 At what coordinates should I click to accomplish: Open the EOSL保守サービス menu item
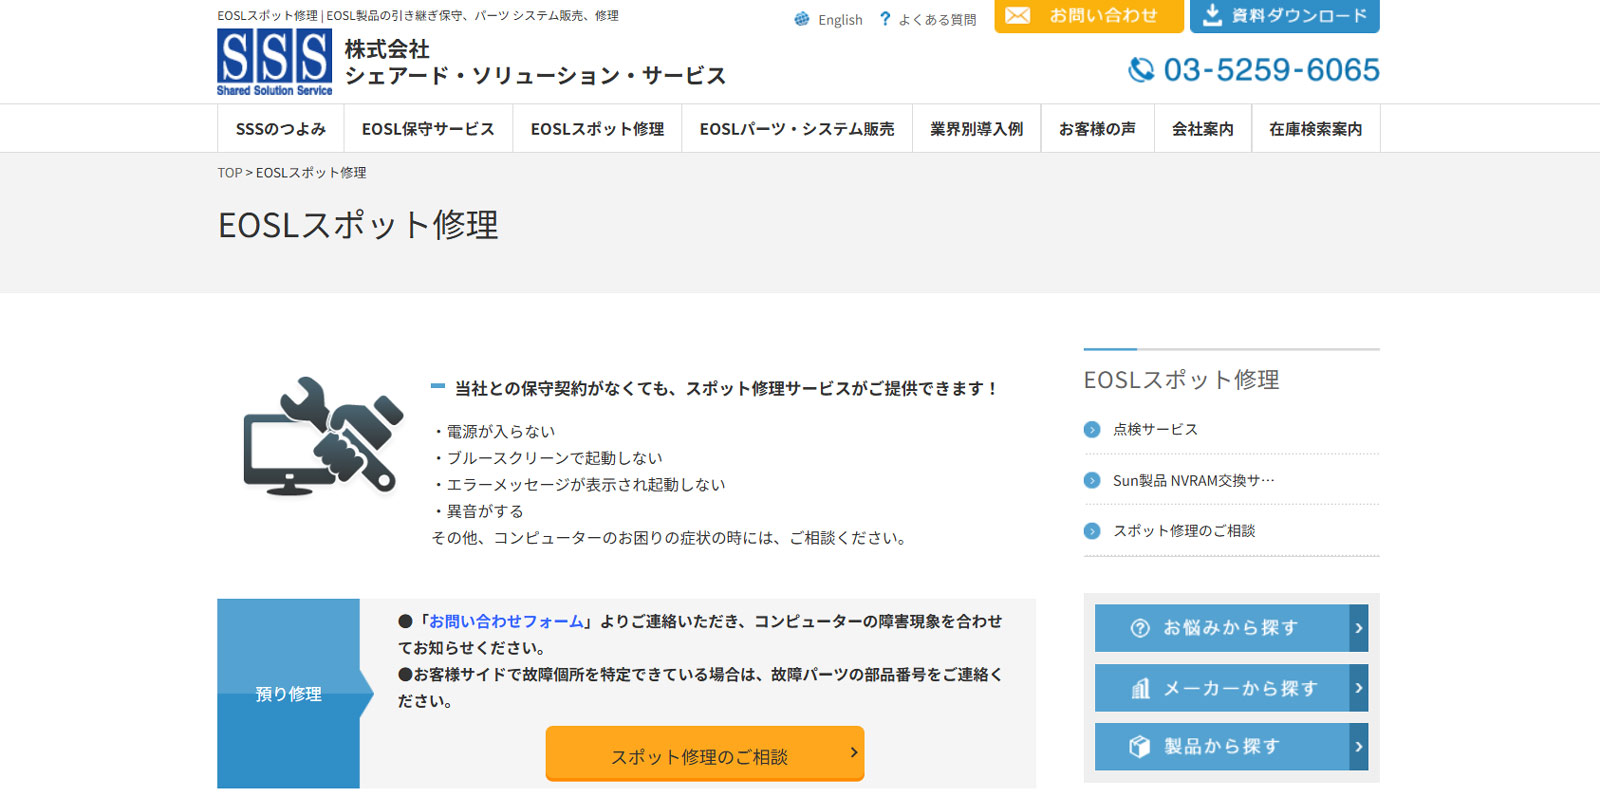[x=428, y=129]
